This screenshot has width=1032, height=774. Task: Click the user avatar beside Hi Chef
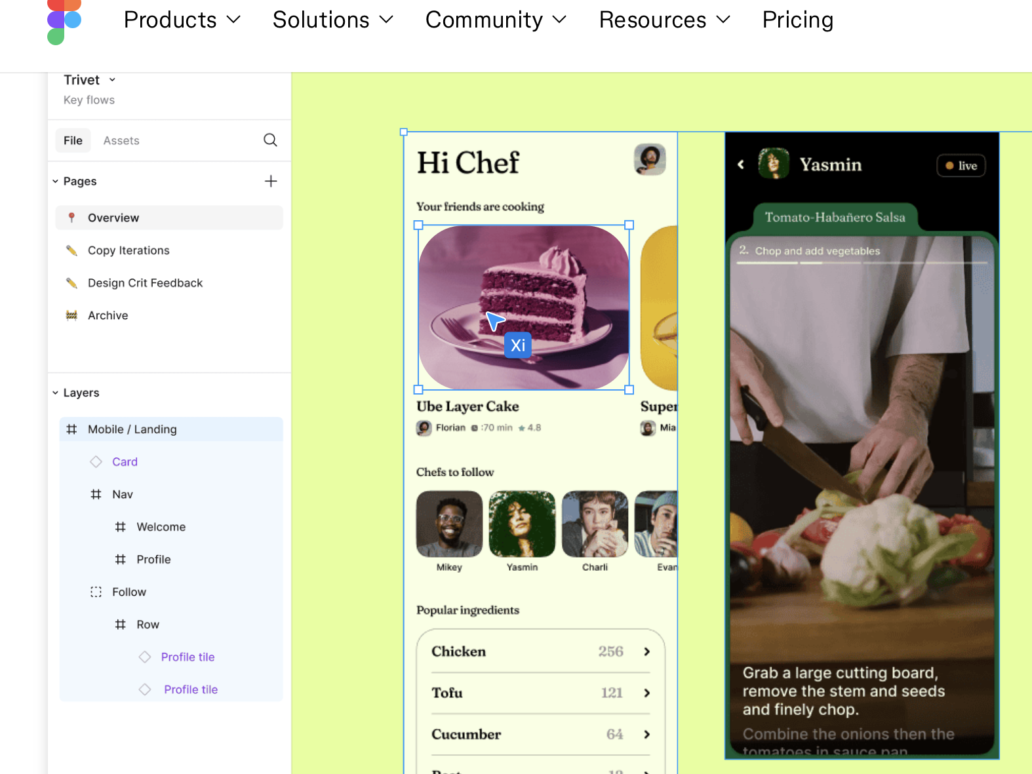coord(650,160)
